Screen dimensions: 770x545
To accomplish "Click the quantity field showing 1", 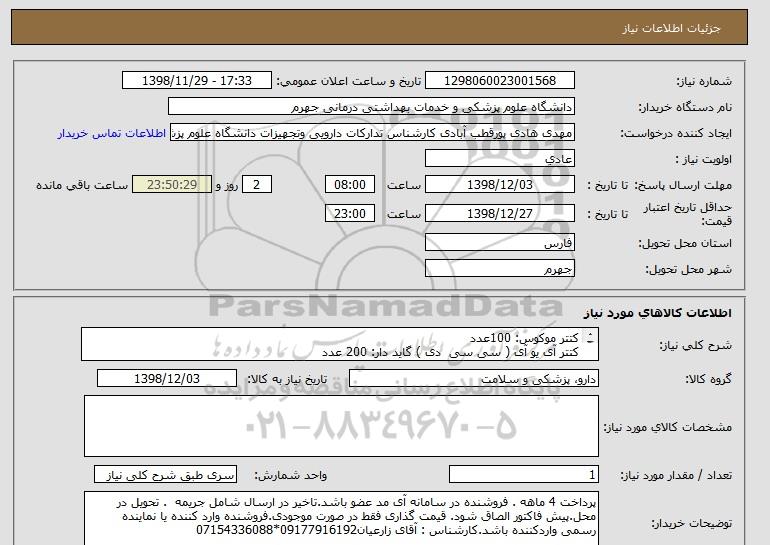I will click(x=523, y=475).
